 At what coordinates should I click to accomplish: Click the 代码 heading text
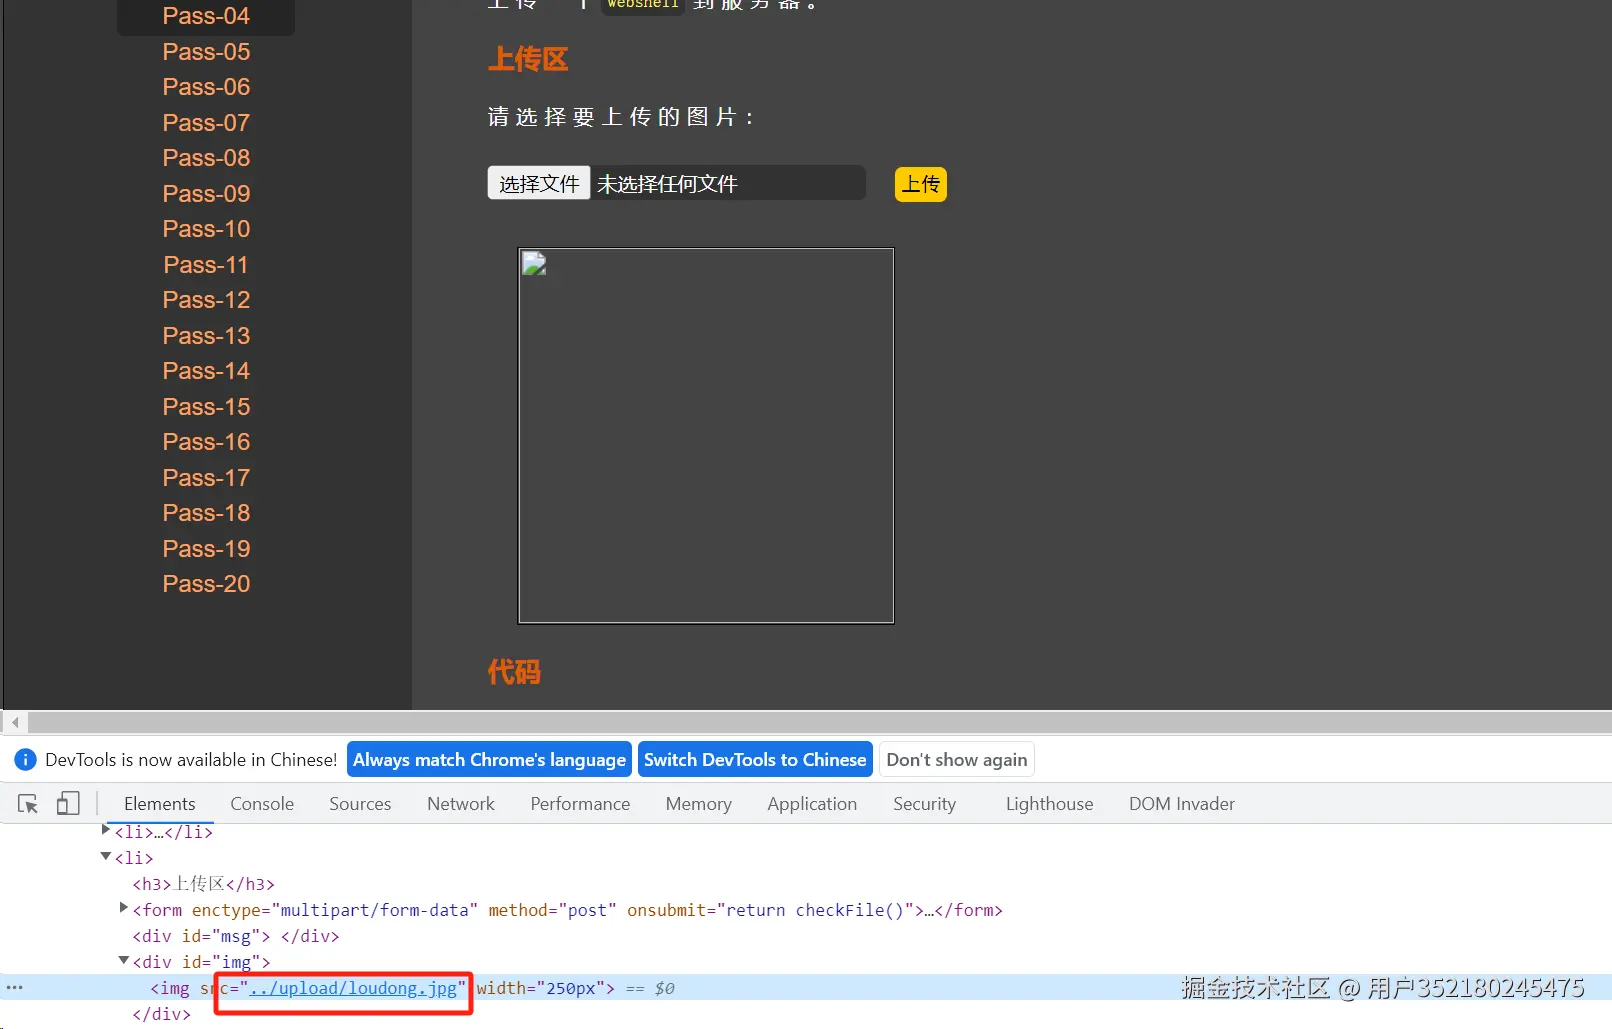click(x=514, y=672)
